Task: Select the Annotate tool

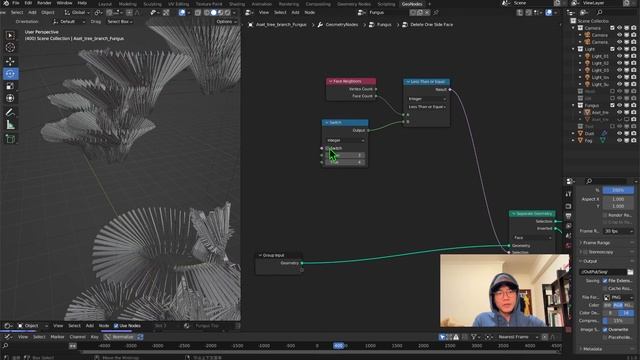Action: pos(10,112)
